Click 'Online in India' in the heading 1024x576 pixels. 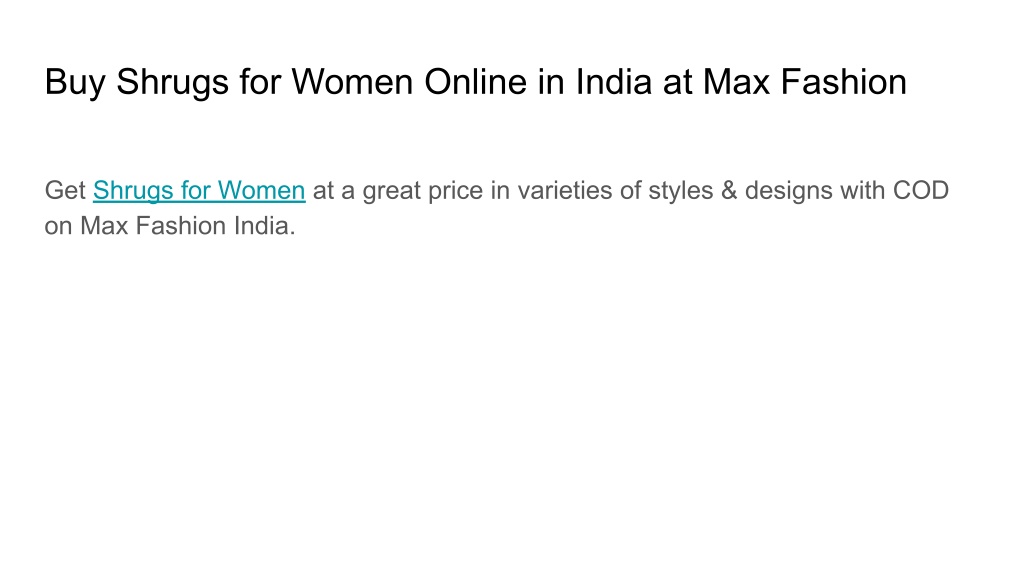[537, 82]
